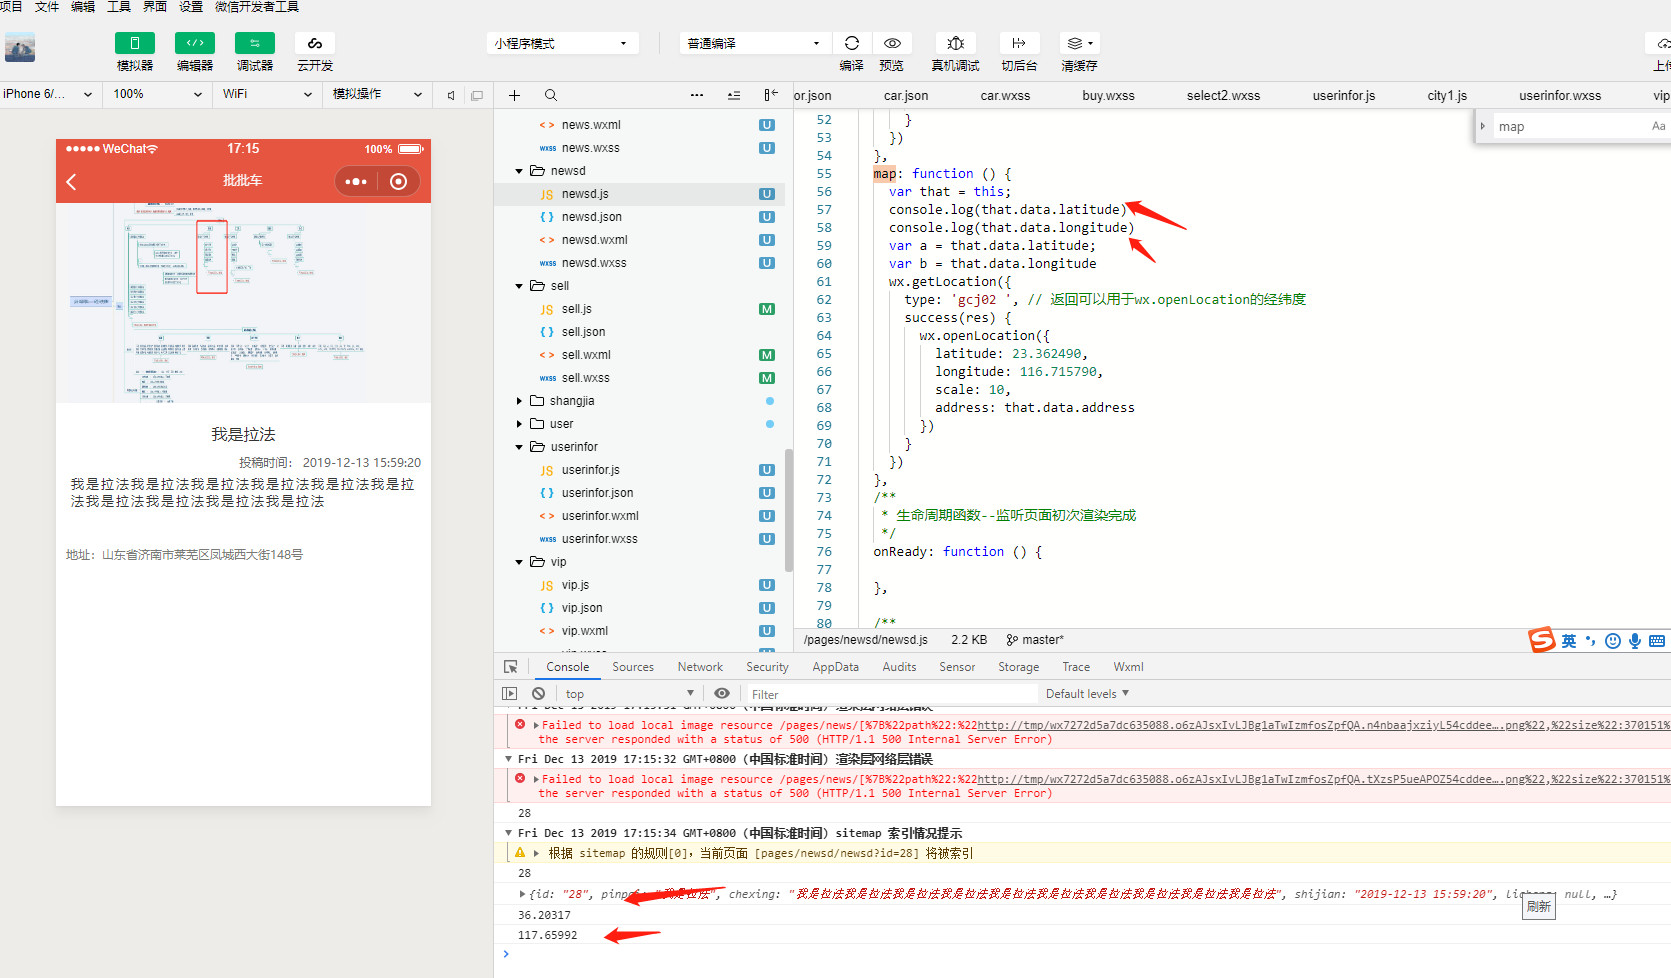
Task: Open the cloud development icon
Action: pyautogui.click(x=315, y=43)
